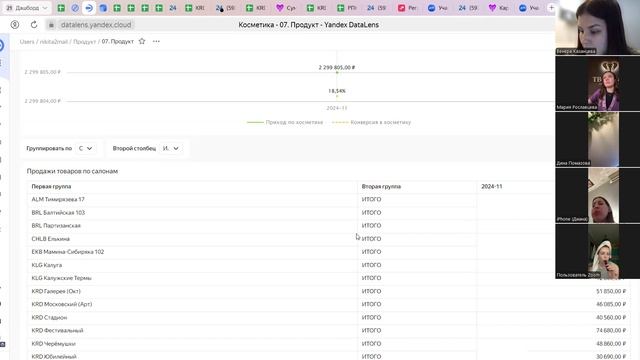Go to Продукт folder in the breadcrumb

pos(84,42)
